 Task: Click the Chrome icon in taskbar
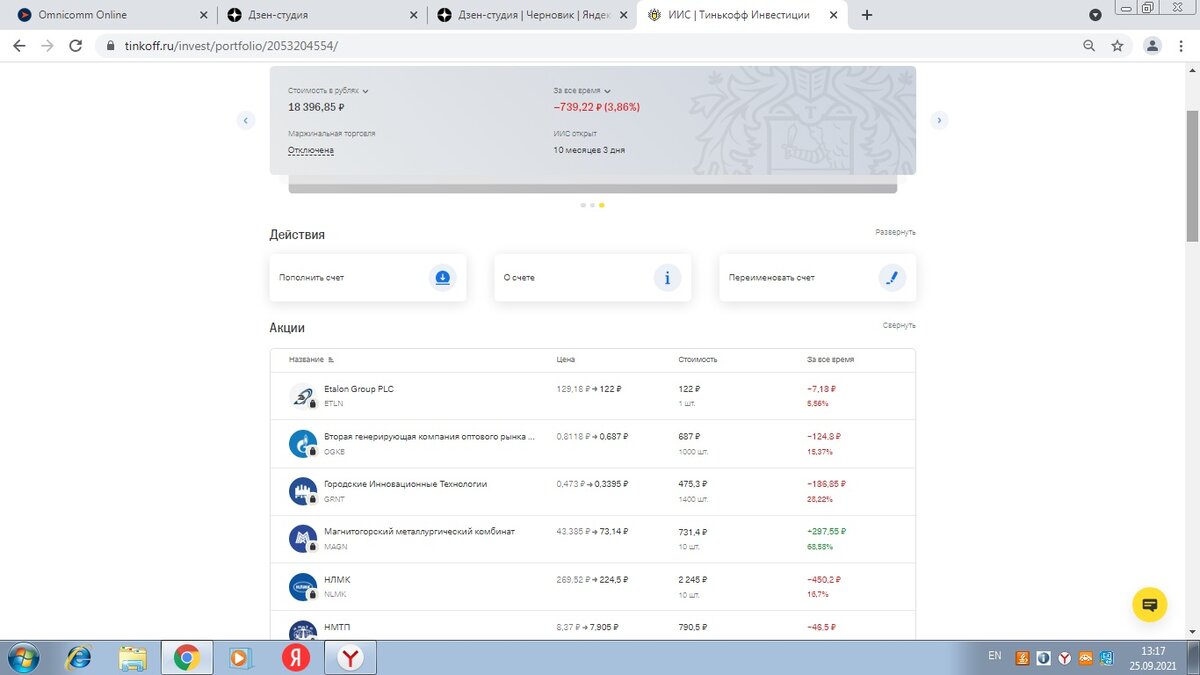[x=186, y=657]
